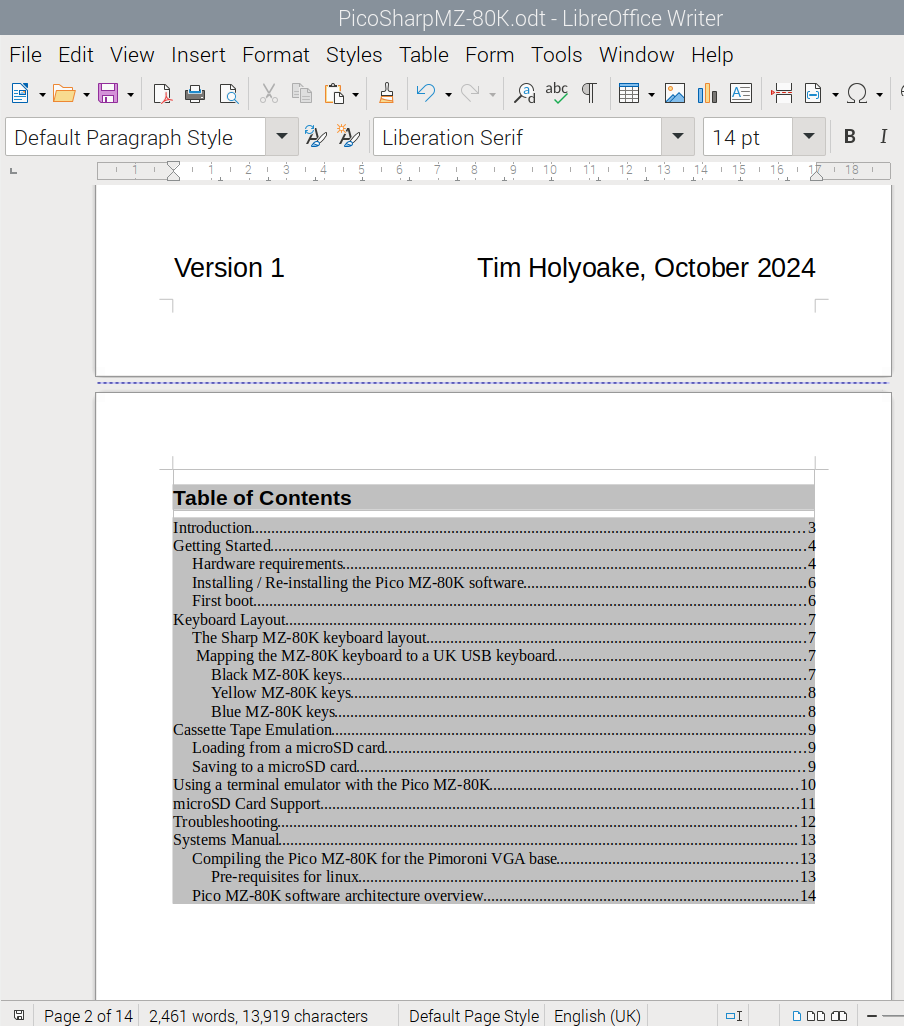Click the word and character count
Viewport: 904px width, 1026px height.
pyautogui.click(x=258, y=1016)
